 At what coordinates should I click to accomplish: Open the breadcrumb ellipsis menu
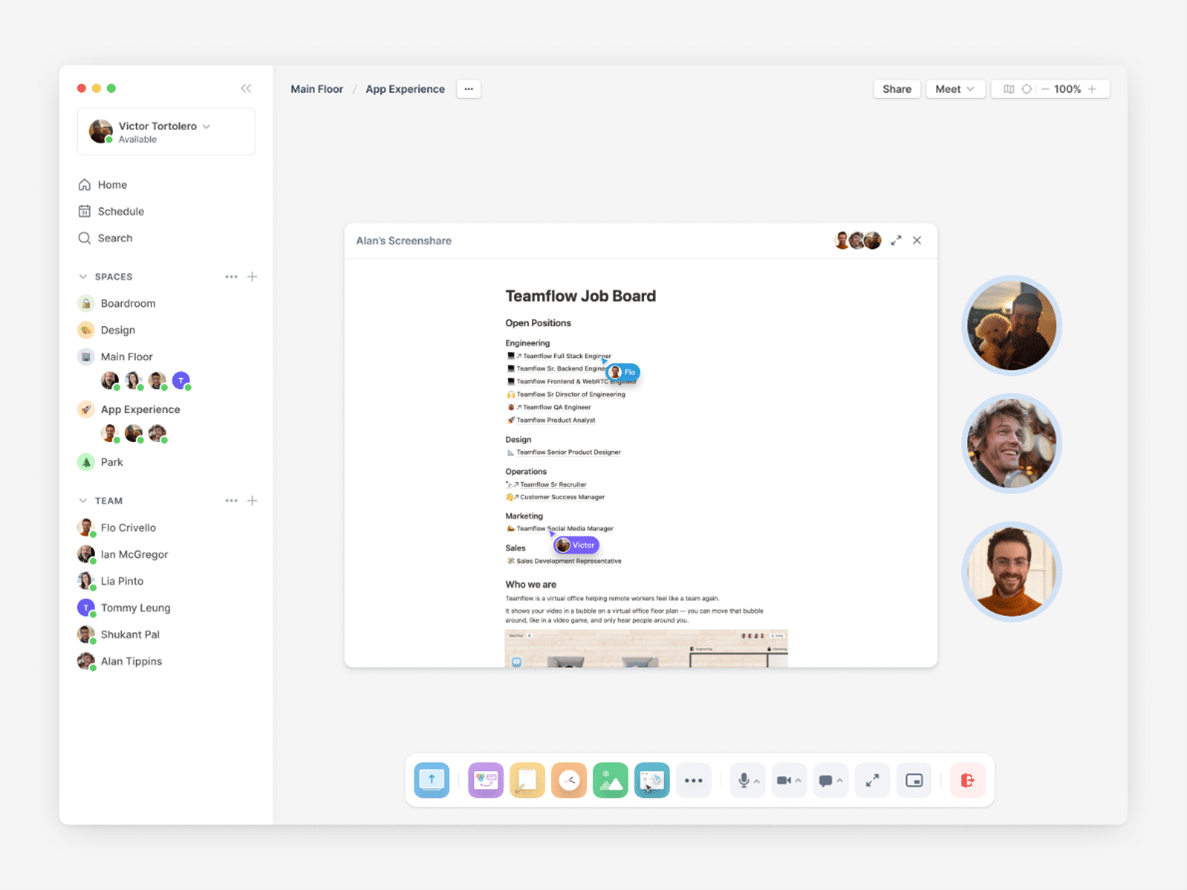click(x=469, y=89)
